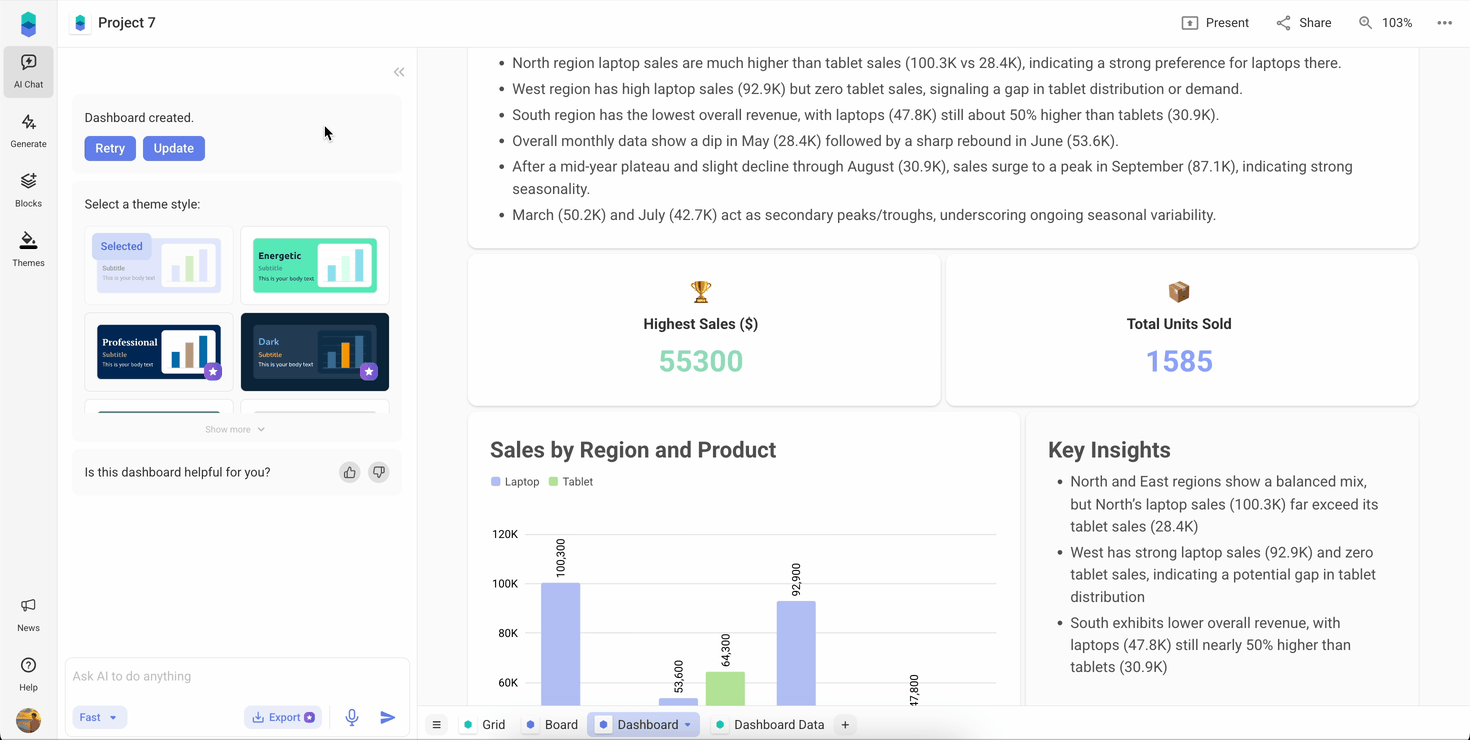This screenshot has height=740, width=1470.
Task: Give a thumbs down to the dashboard
Action: coord(378,471)
